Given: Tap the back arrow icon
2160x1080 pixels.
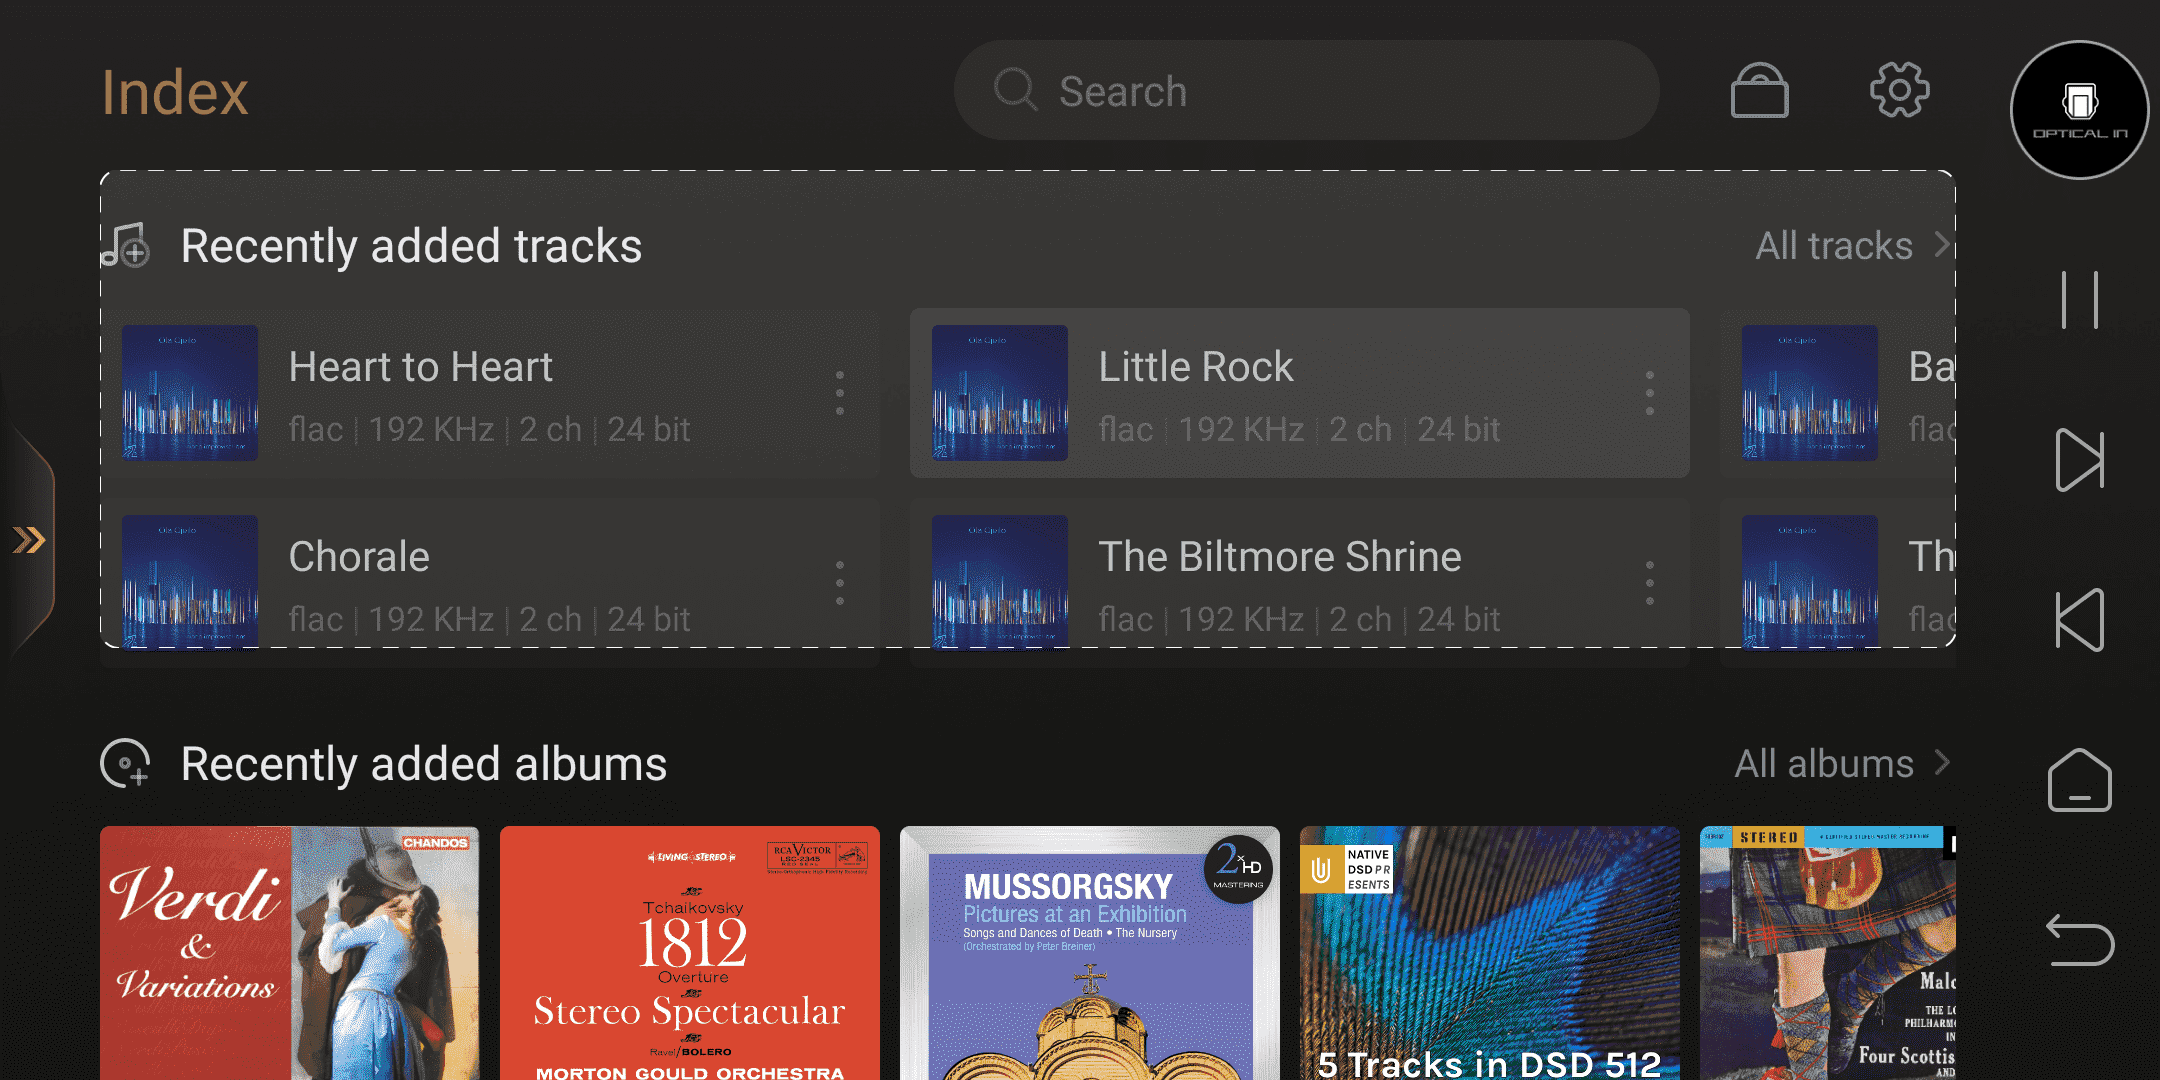Looking at the screenshot, I should (x=2080, y=940).
